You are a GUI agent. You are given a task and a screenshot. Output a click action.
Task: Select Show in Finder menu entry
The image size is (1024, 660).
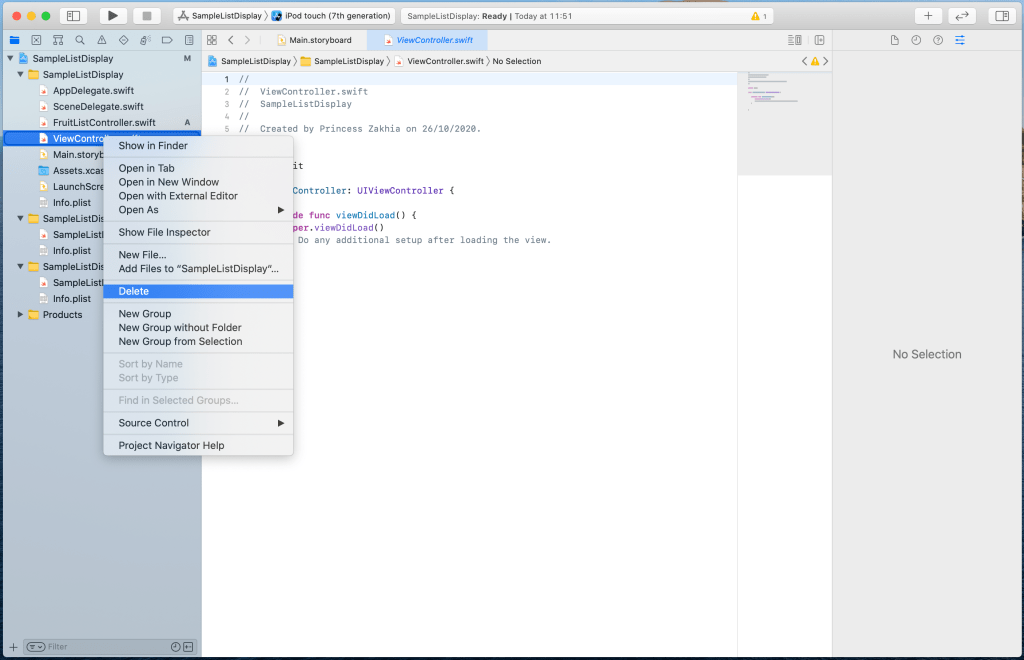pos(153,146)
